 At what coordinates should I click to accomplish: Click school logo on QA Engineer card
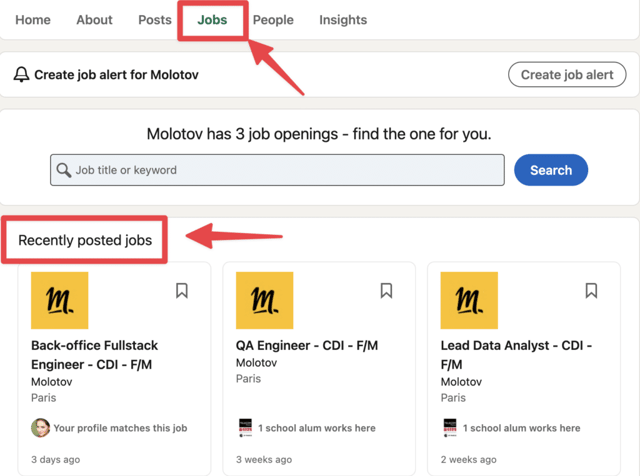(x=245, y=428)
